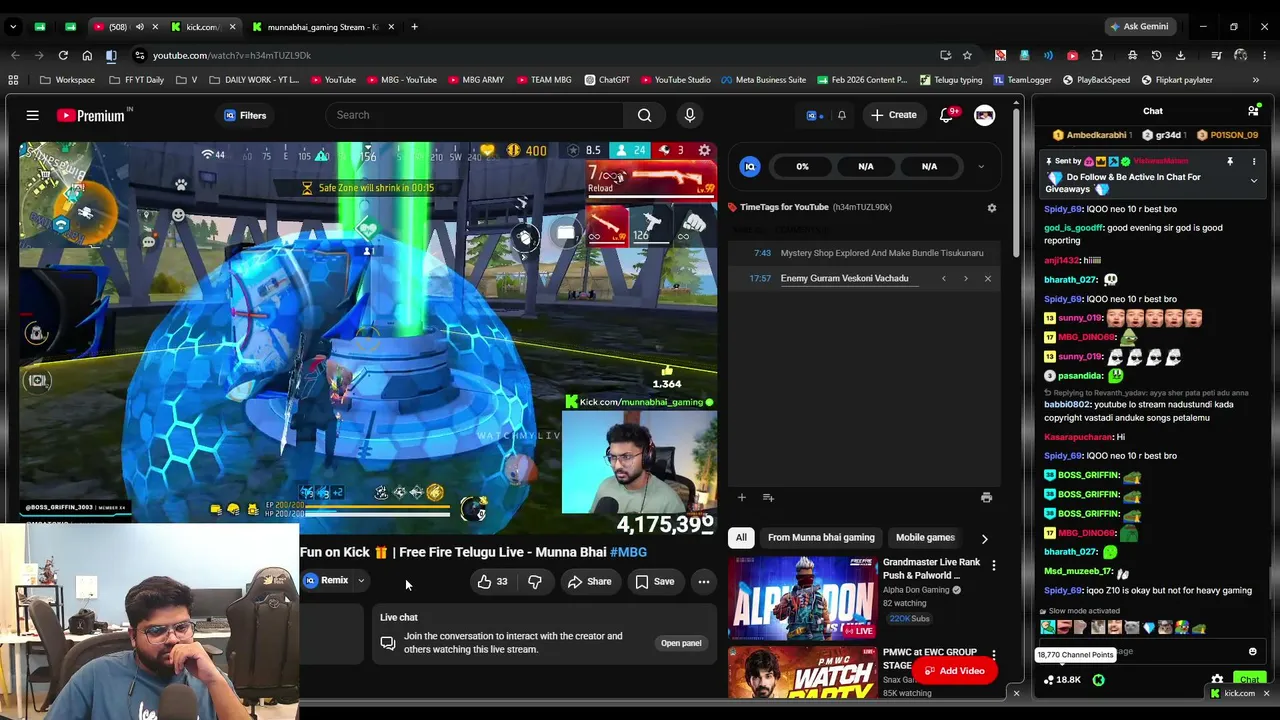Show more category chips with the arrow

(984, 539)
